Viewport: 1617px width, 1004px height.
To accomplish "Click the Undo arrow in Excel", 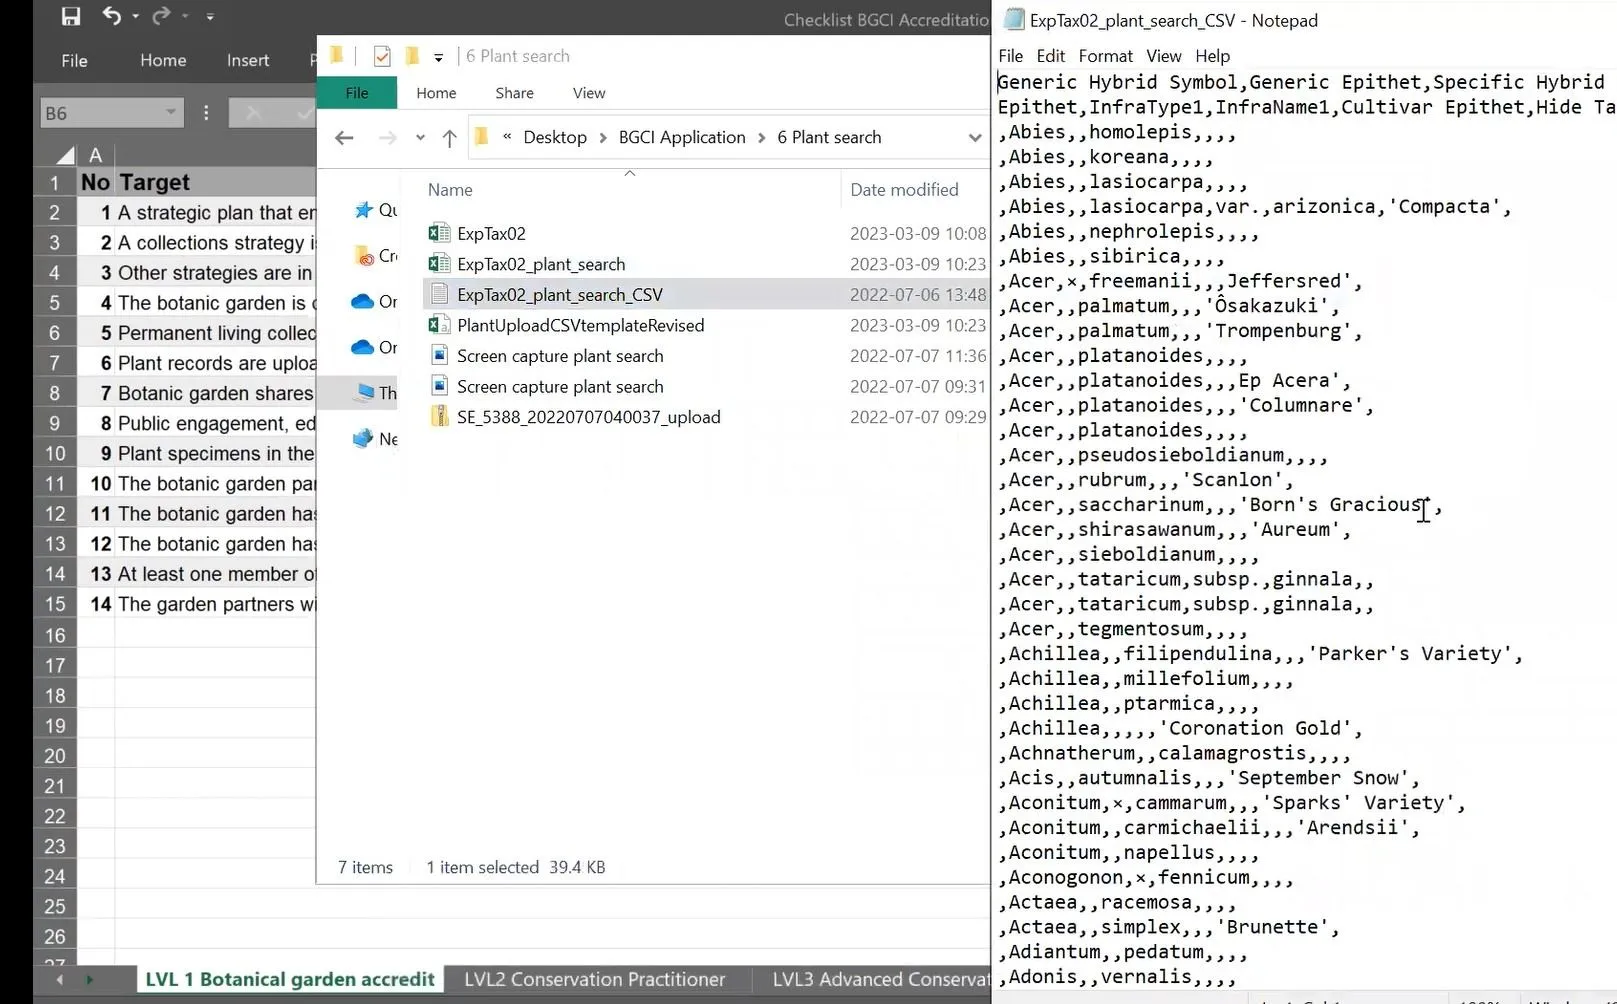I will pos(112,16).
